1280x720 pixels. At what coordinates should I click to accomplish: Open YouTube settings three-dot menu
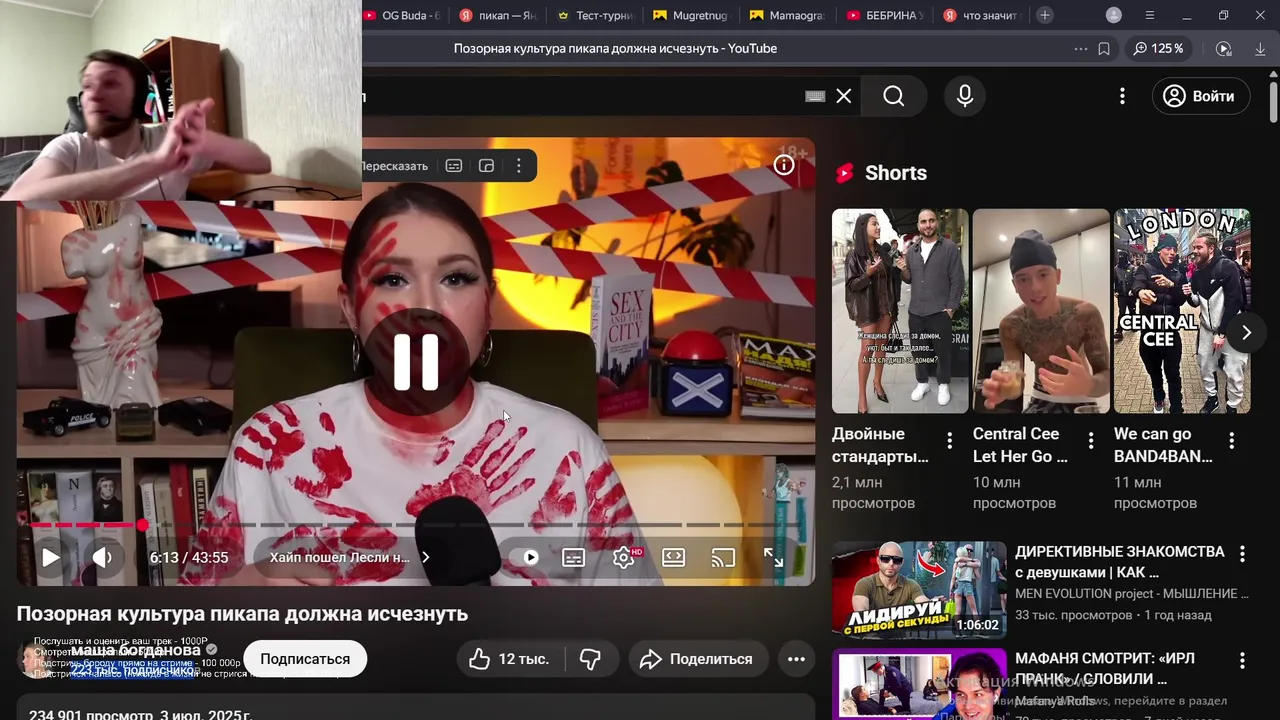tap(1122, 96)
